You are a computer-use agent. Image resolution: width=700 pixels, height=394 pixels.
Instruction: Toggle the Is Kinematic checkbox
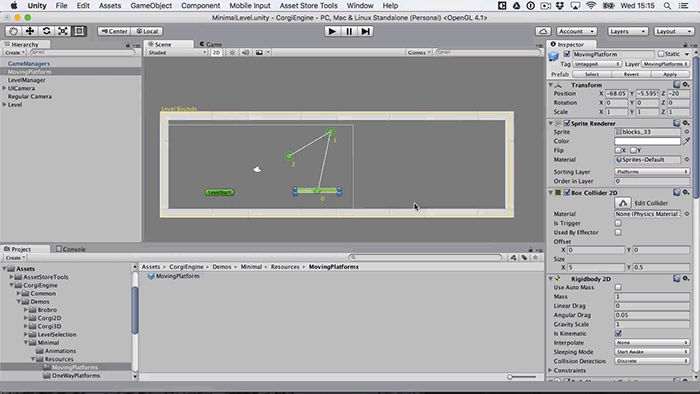pos(618,333)
